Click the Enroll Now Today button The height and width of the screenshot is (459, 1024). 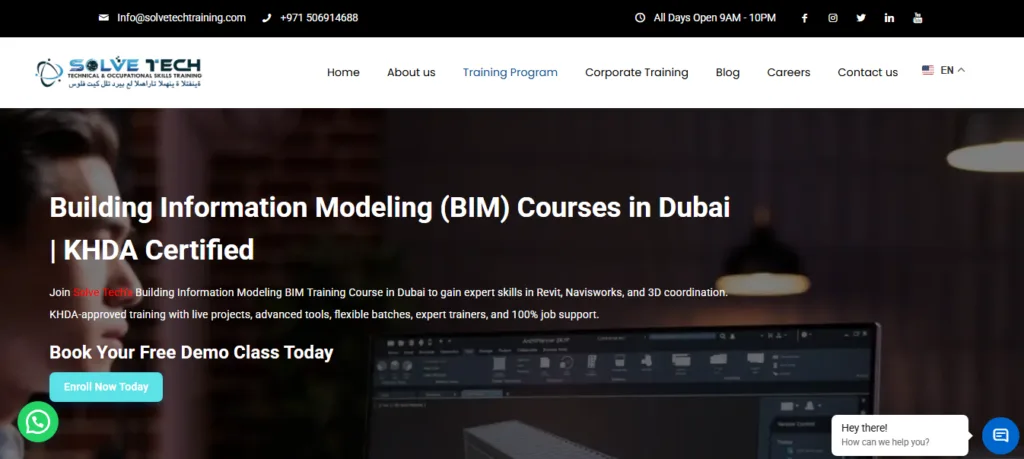coord(106,387)
